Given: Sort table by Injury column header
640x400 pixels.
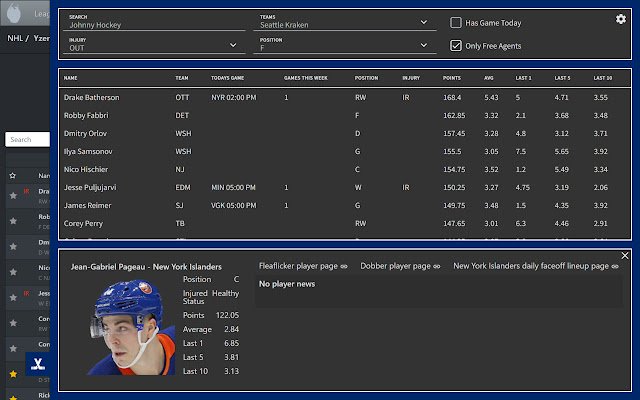Looking at the screenshot, I should pos(411,78).
